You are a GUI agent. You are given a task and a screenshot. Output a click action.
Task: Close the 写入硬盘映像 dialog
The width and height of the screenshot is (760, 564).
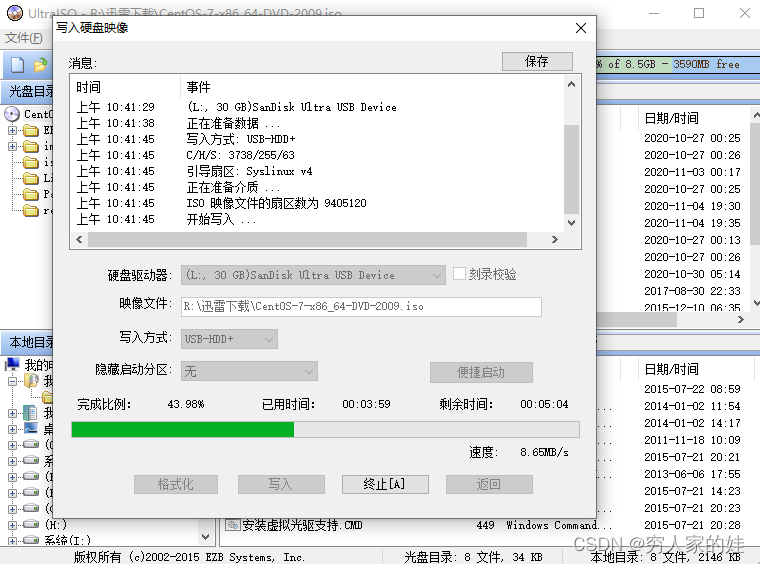click(x=581, y=28)
